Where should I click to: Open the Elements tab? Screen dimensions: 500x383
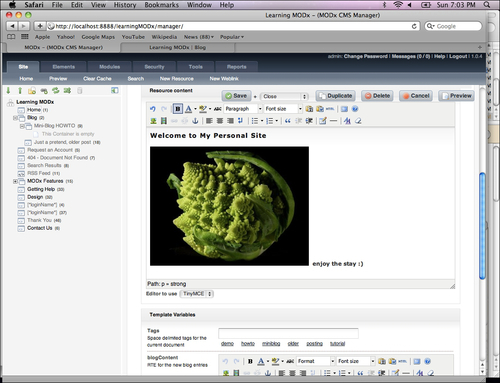[63, 67]
